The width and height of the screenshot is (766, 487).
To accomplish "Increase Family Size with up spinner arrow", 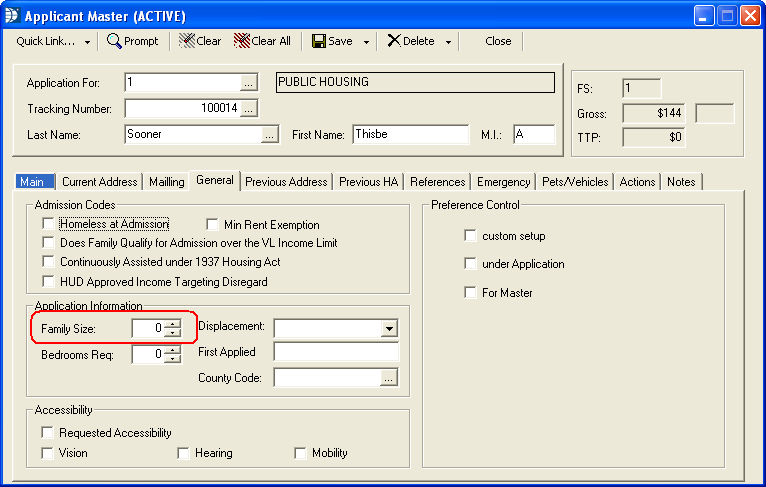I will click(173, 323).
